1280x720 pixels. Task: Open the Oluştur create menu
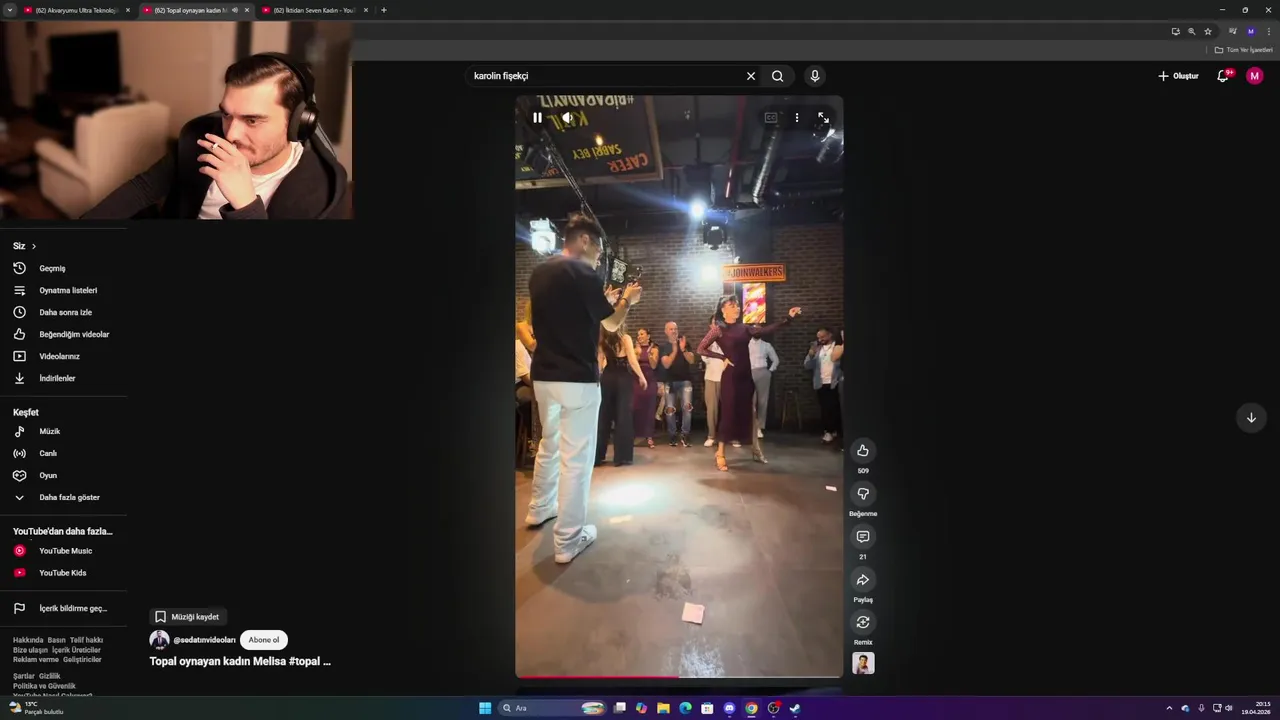1178,76
